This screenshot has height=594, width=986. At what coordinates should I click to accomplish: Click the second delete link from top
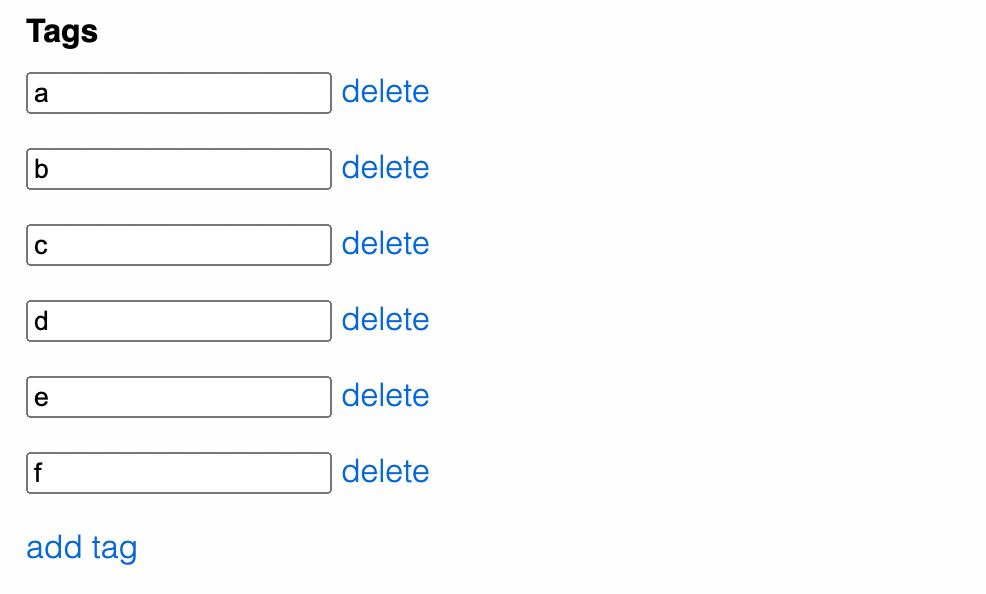click(385, 168)
